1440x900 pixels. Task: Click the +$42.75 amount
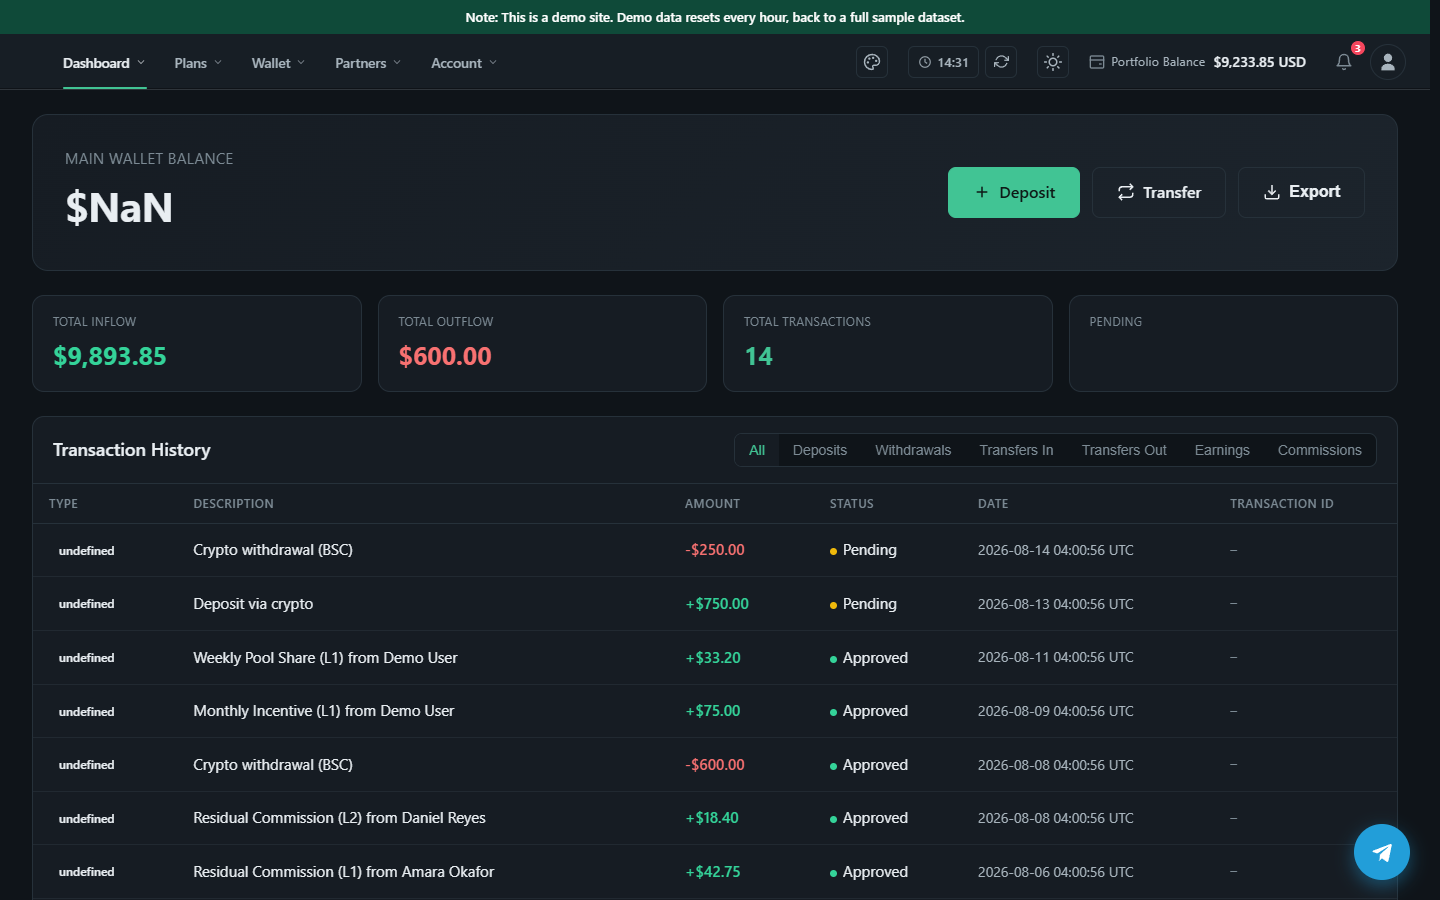tap(713, 872)
